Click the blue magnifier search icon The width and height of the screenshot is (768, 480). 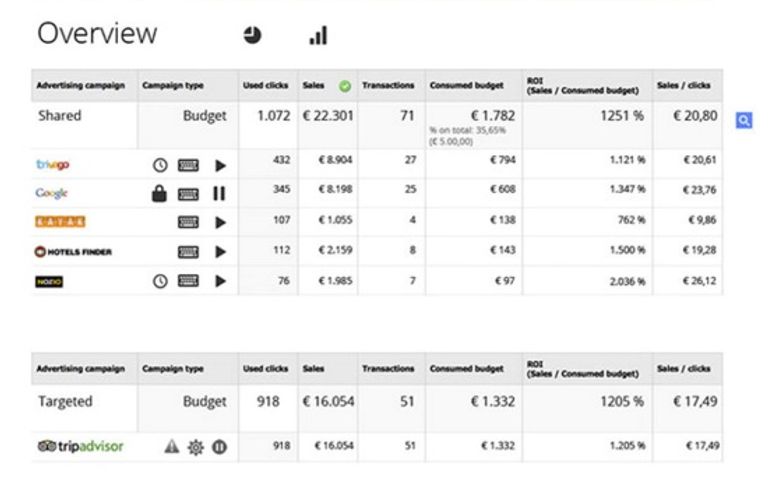point(744,120)
